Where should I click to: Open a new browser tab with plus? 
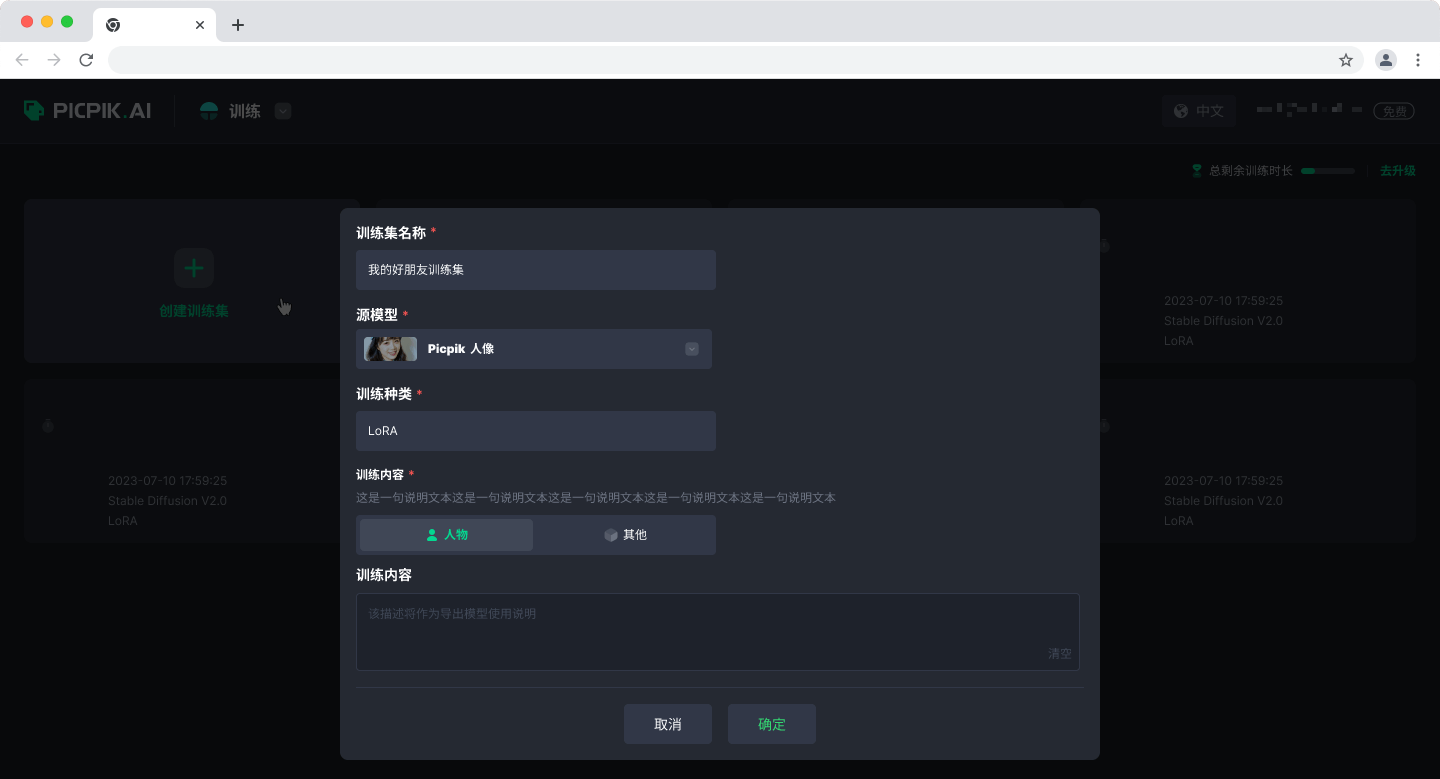237,25
